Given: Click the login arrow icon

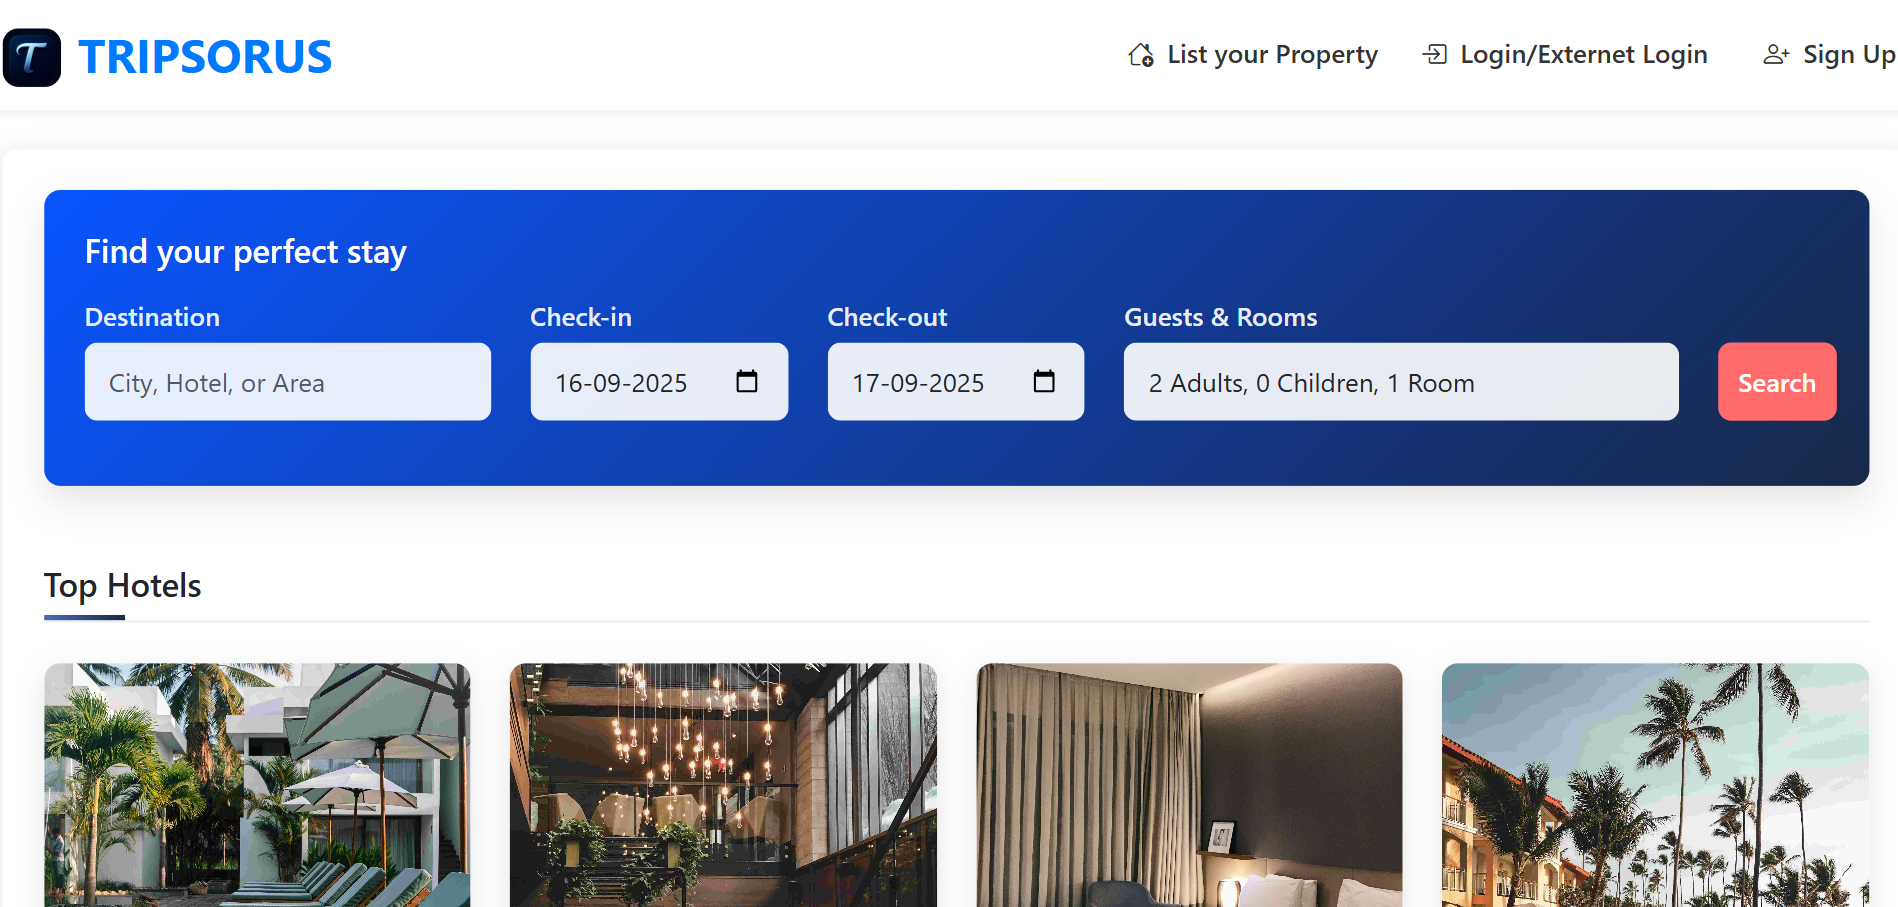Looking at the screenshot, I should pos(1435,54).
